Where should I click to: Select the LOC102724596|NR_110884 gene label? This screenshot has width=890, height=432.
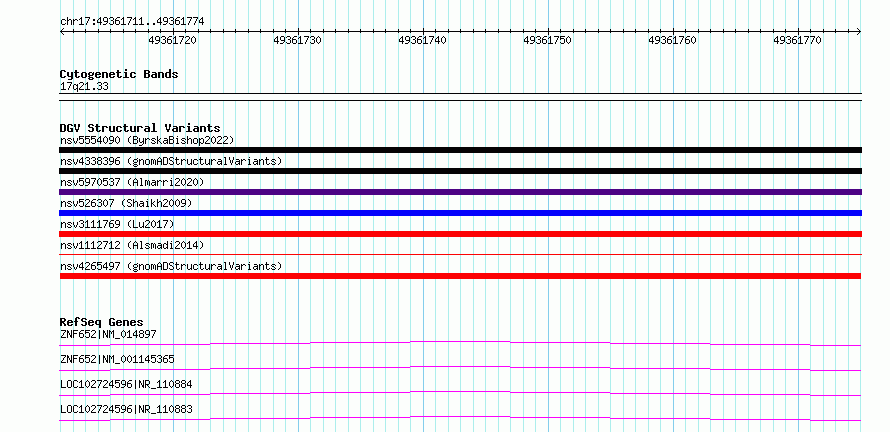[126, 384]
